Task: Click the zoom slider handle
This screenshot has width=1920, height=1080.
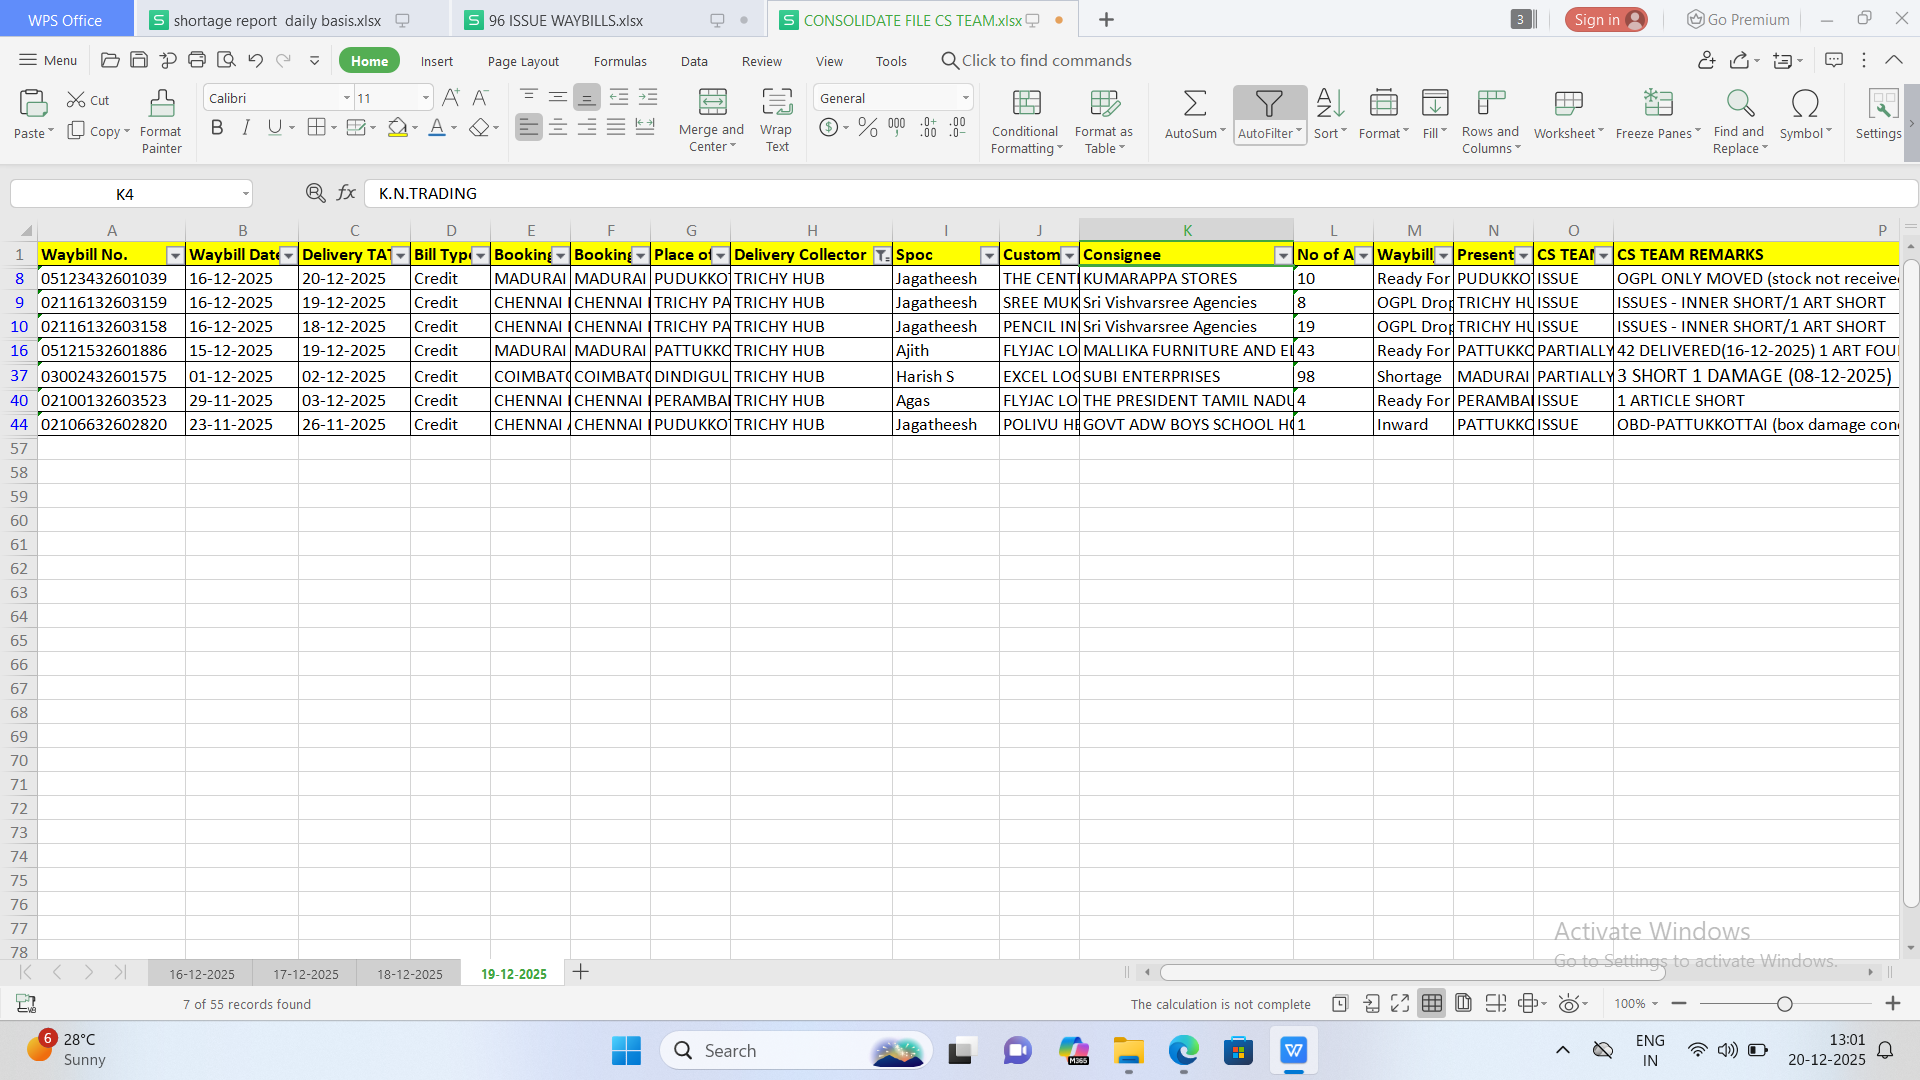Action: point(1784,1004)
